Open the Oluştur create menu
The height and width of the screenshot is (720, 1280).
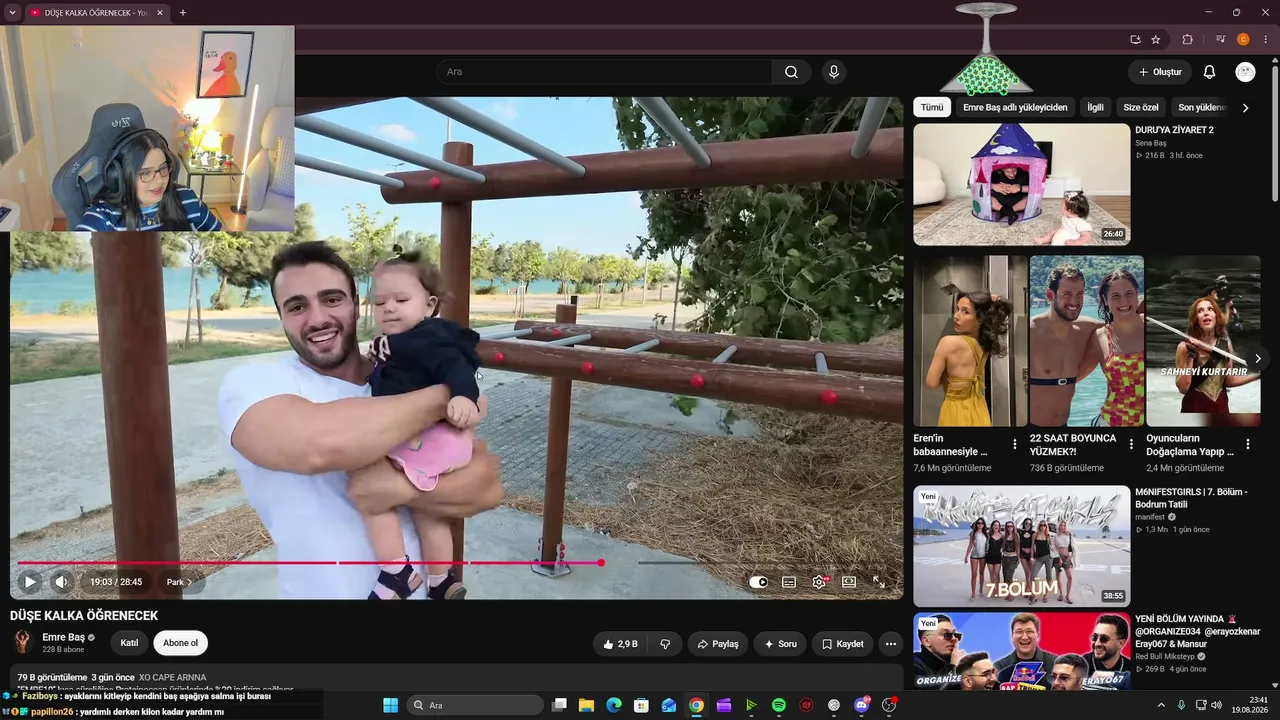coord(1160,72)
